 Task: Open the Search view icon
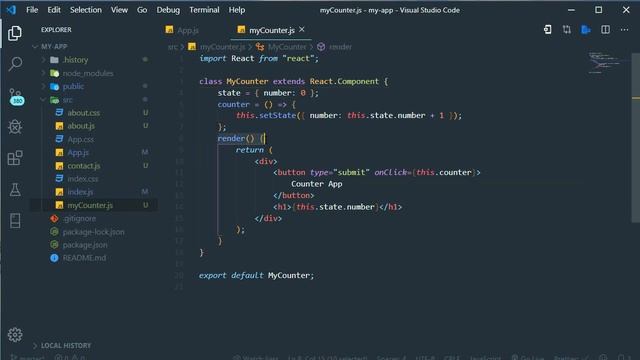pos(15,64)
